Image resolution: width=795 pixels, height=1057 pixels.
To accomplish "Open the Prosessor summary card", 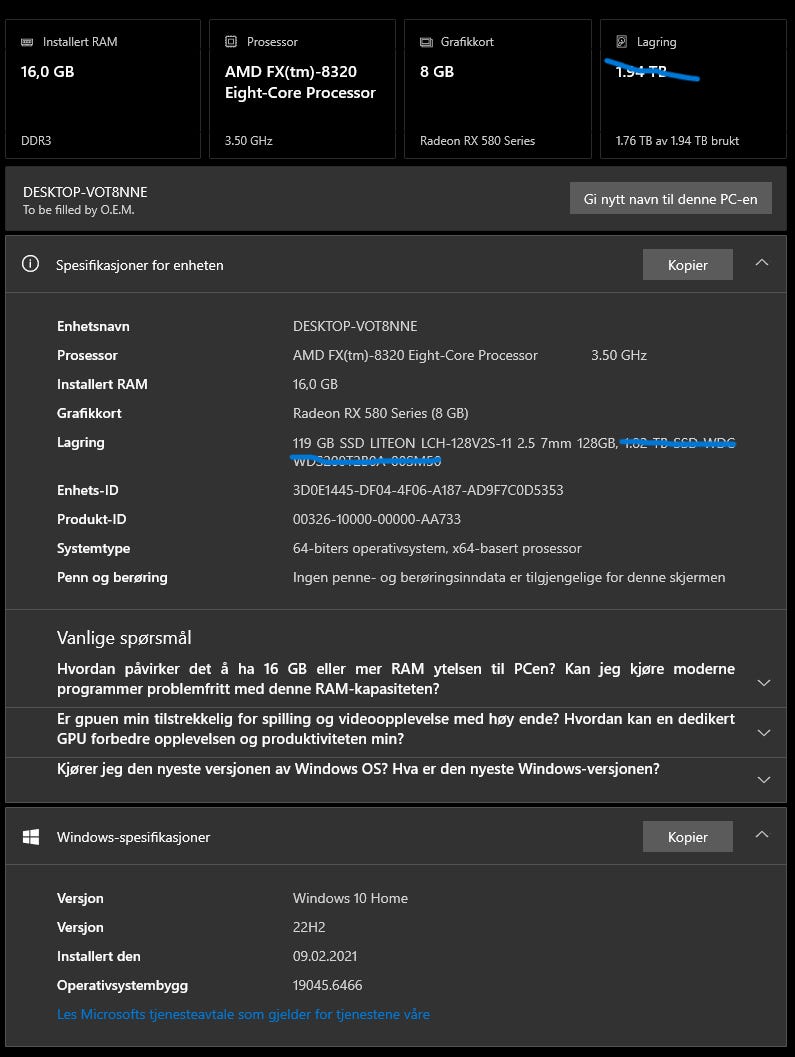I will pyautogui.click(x=302, y=89).
